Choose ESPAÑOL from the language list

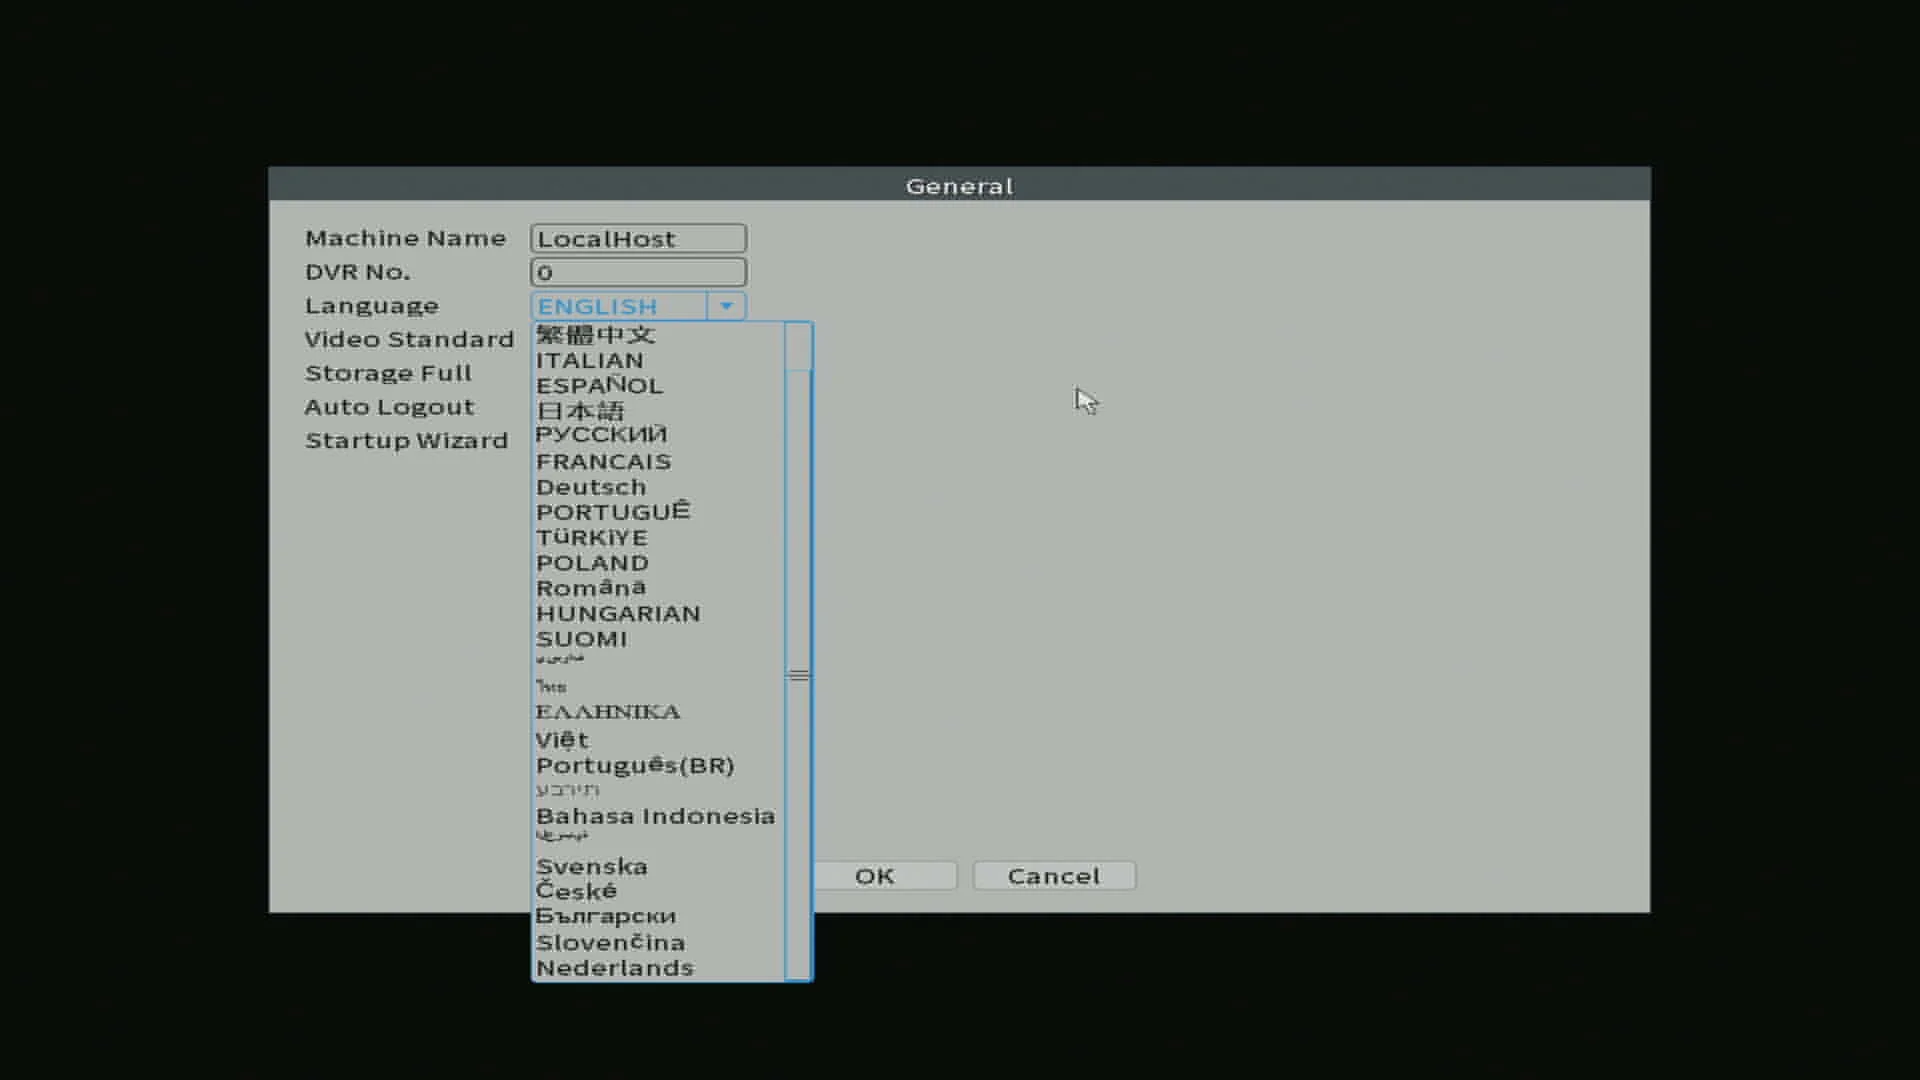(599, 386)
